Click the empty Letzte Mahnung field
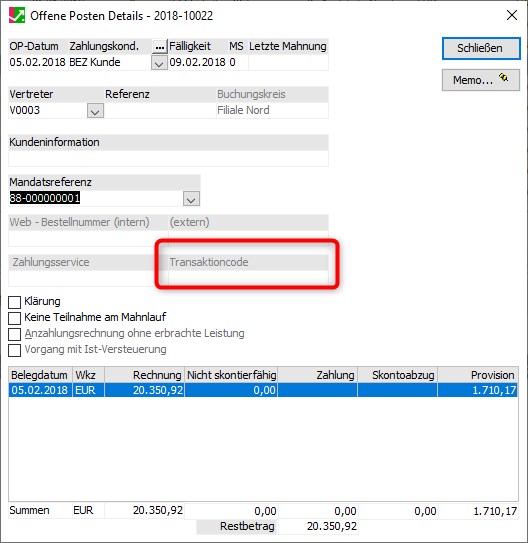 (288, 62)
